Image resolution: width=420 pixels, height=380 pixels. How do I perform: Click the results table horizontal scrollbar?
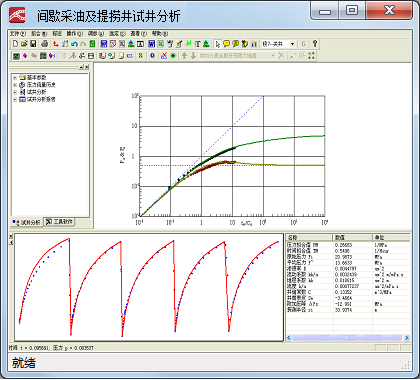coord(348,338)
